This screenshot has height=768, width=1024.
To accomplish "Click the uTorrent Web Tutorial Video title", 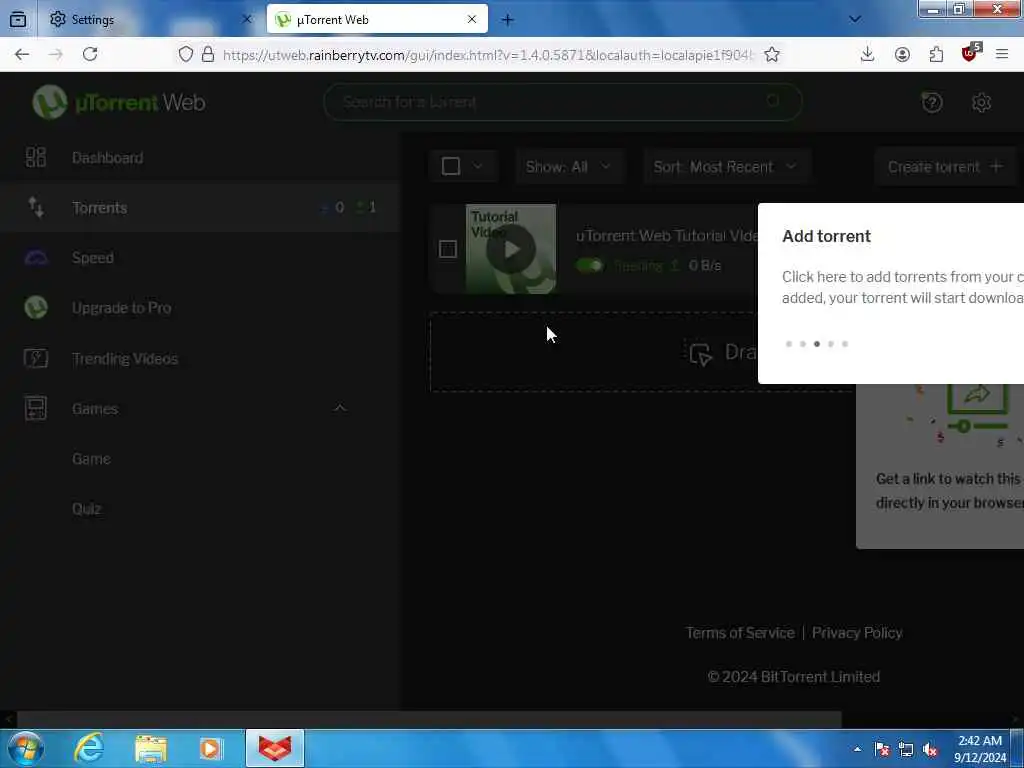I will [x=666, y=236].
